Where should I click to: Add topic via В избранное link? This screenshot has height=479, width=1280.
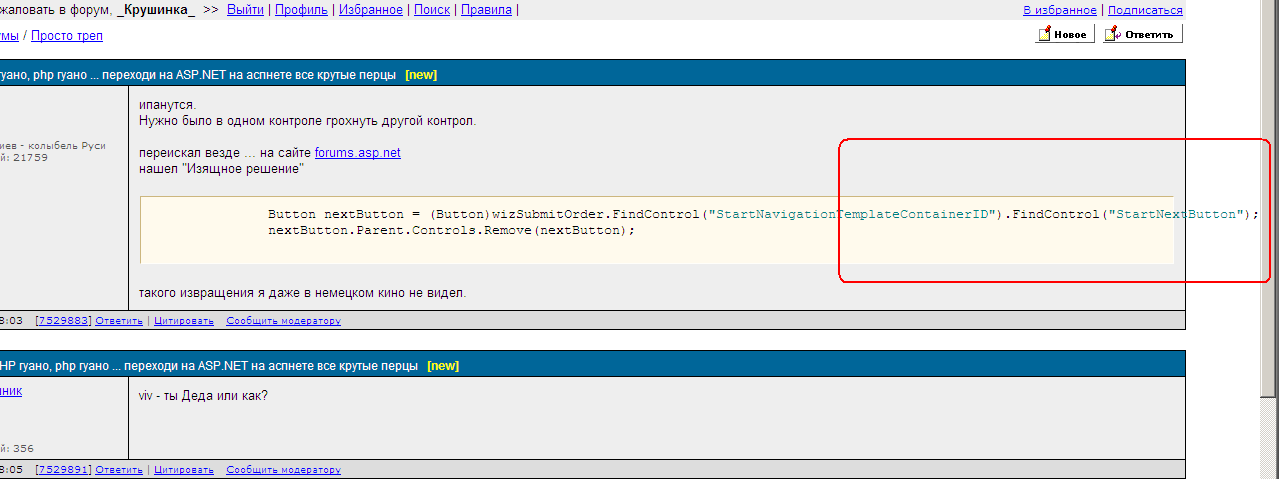pos(1059,10)
